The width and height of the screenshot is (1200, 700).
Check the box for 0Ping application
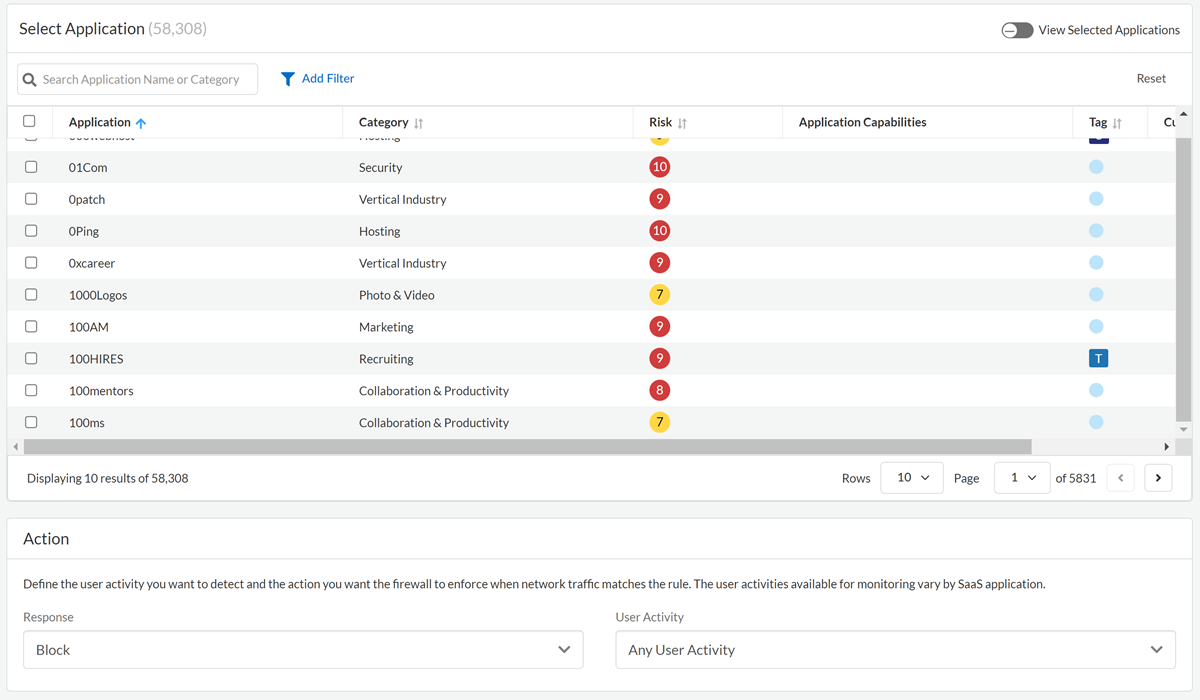point(31,231)
